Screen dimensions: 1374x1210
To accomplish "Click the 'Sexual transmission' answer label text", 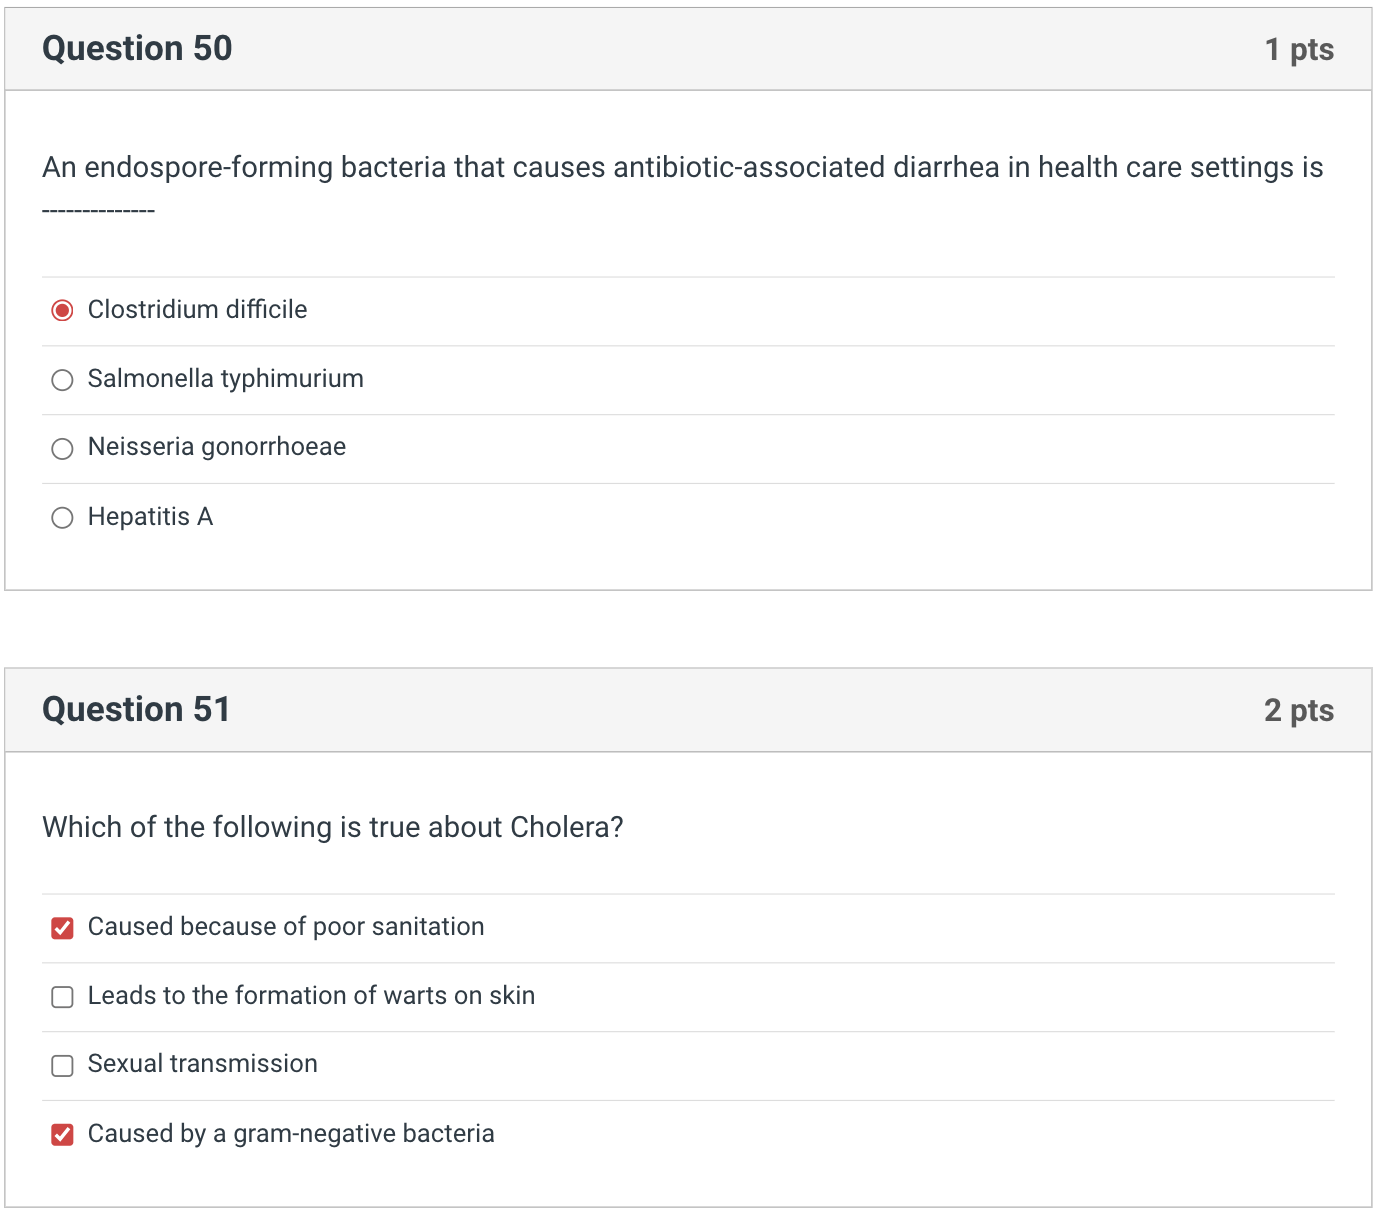I will click(x=202, y=1064).
